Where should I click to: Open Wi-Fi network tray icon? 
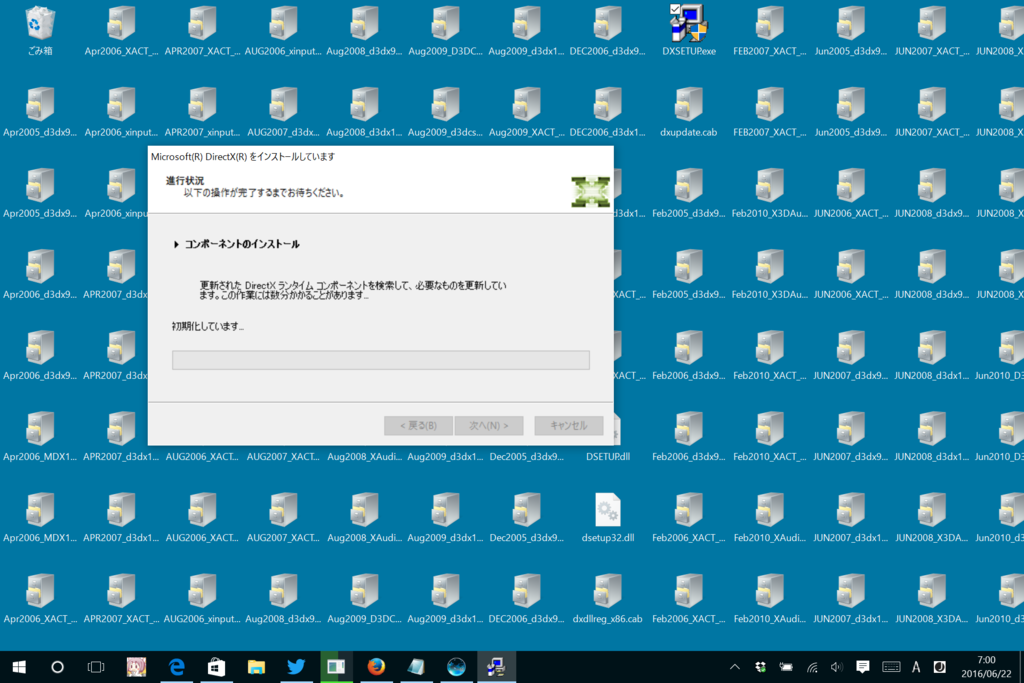click(812, 667)
